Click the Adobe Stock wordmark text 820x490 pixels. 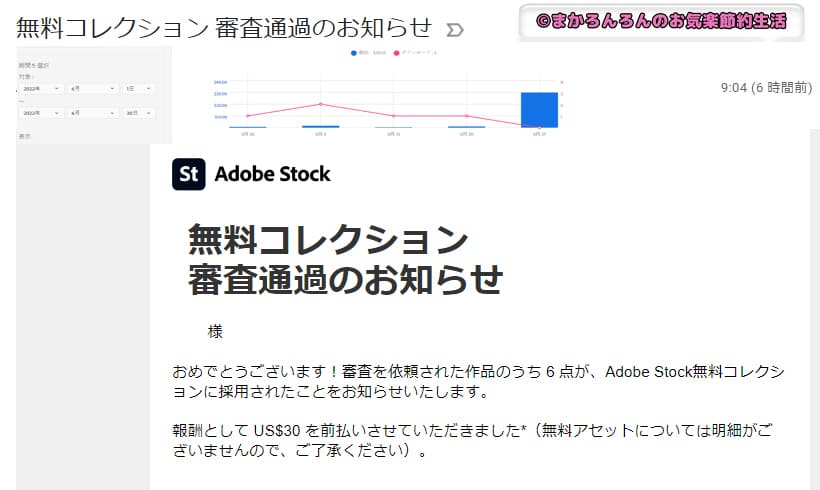coord(272,174)
